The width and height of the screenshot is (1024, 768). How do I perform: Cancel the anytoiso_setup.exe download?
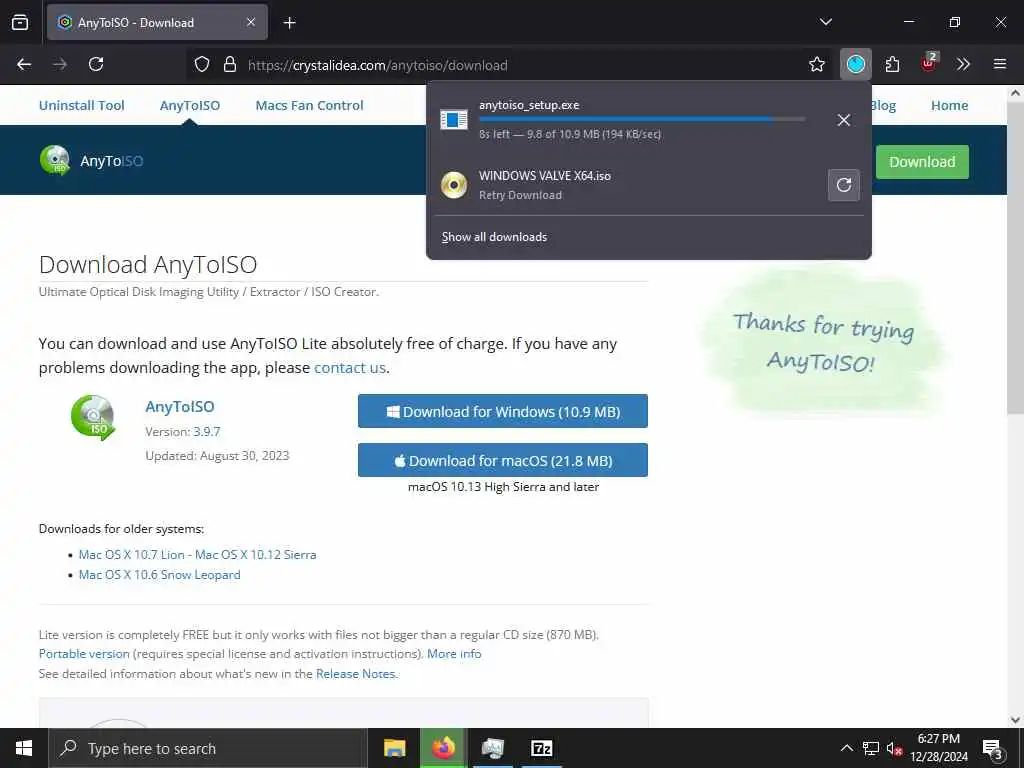tap(844, 120)
